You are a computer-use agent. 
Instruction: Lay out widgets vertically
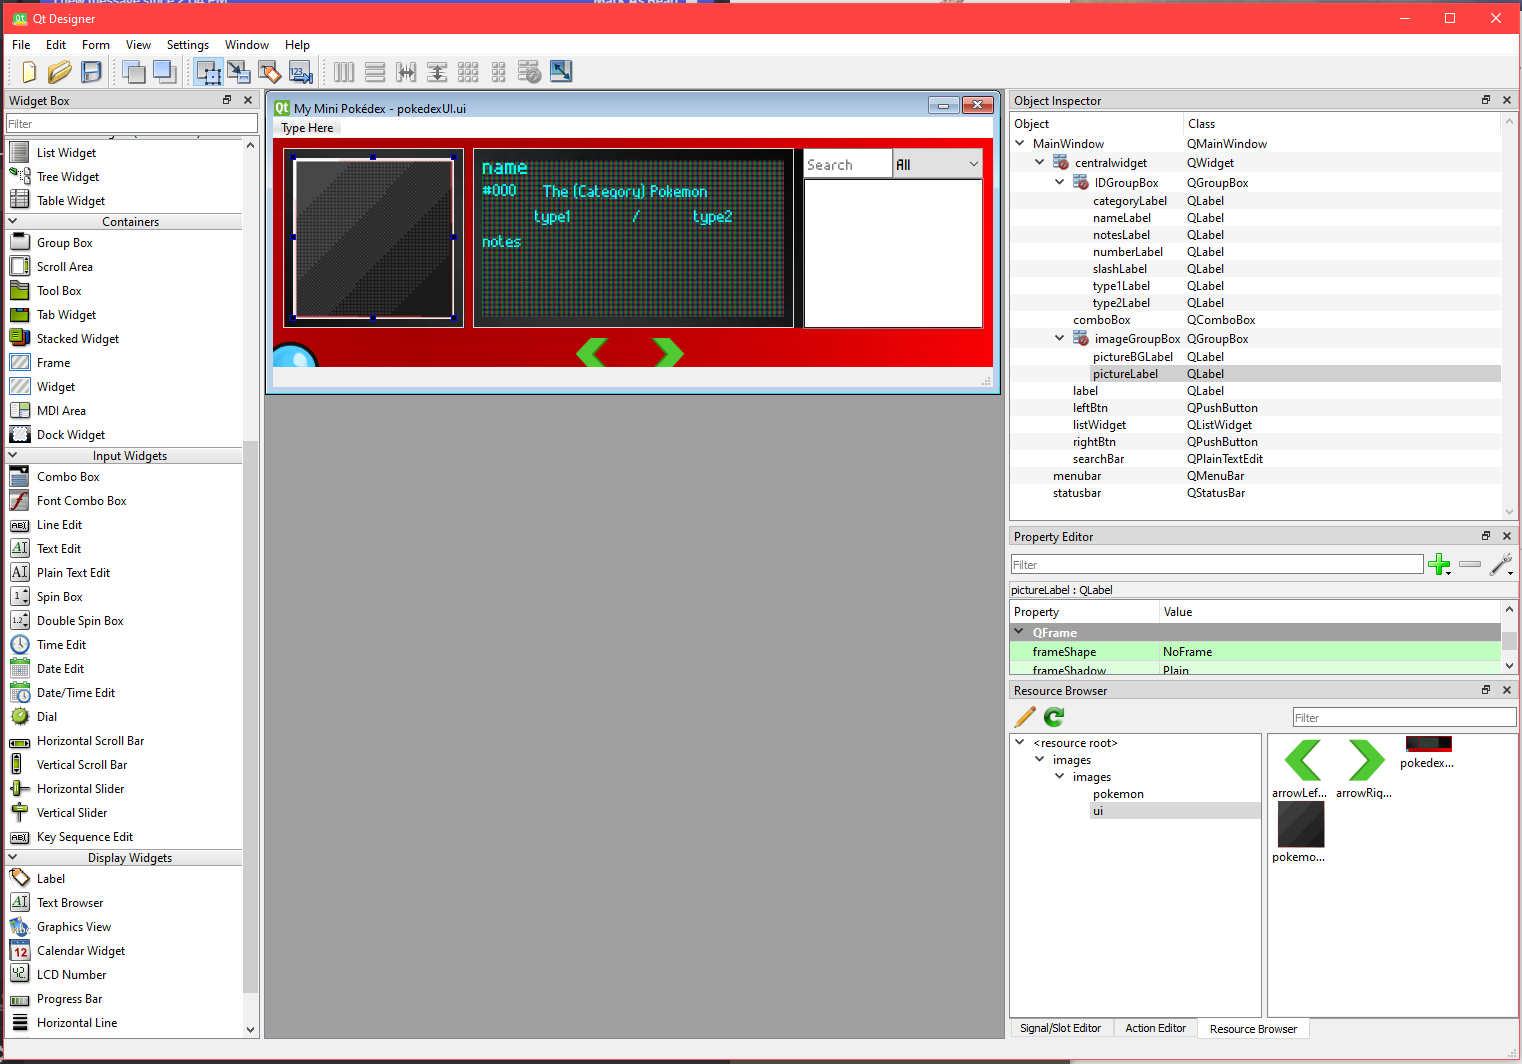pos(375,72)
